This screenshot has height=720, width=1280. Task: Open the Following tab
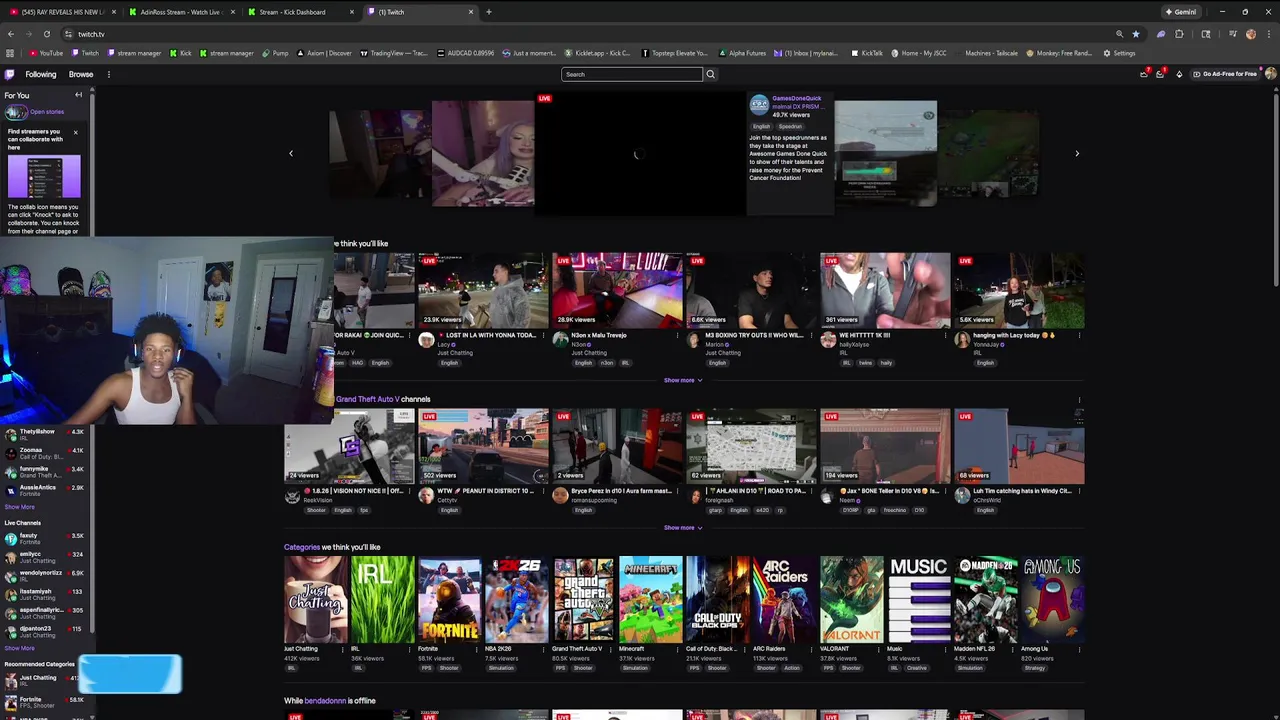[x=41, y=74]
